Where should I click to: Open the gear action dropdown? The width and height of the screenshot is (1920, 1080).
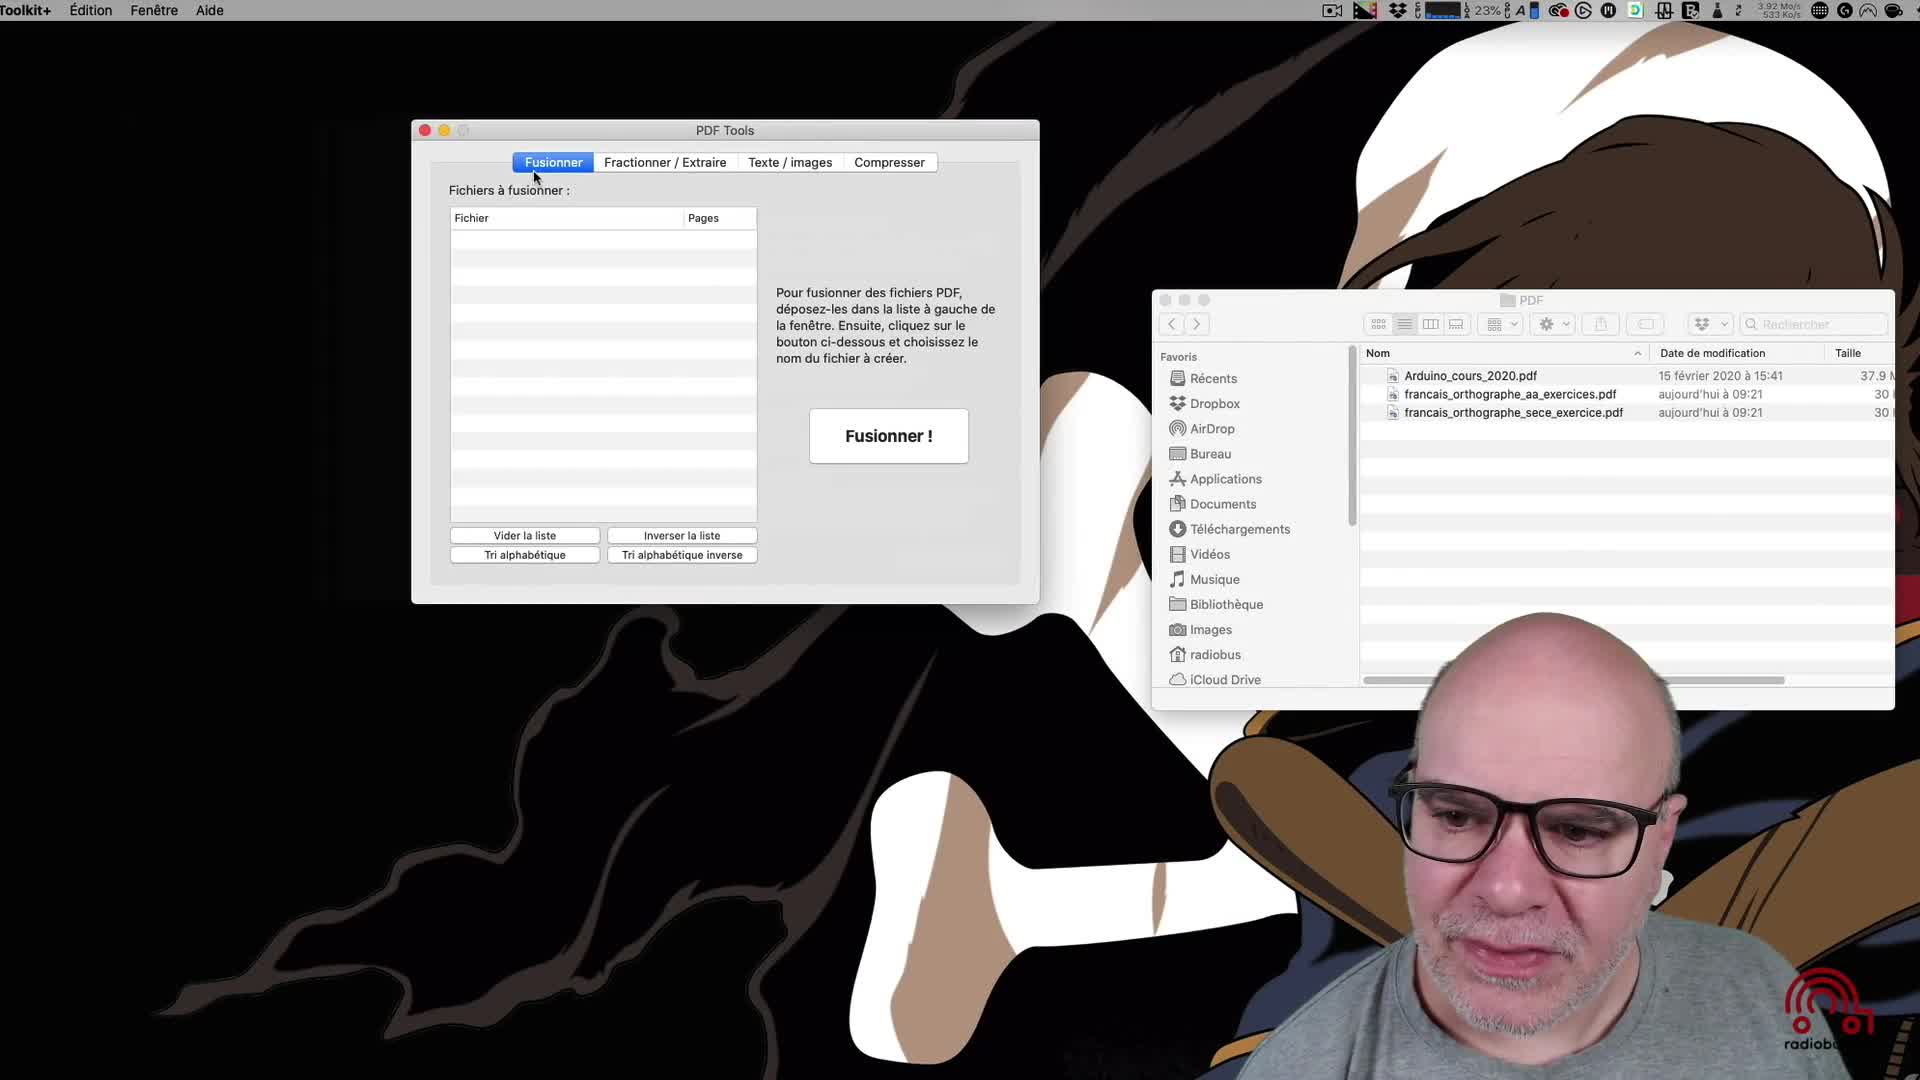pos(1553,324)
